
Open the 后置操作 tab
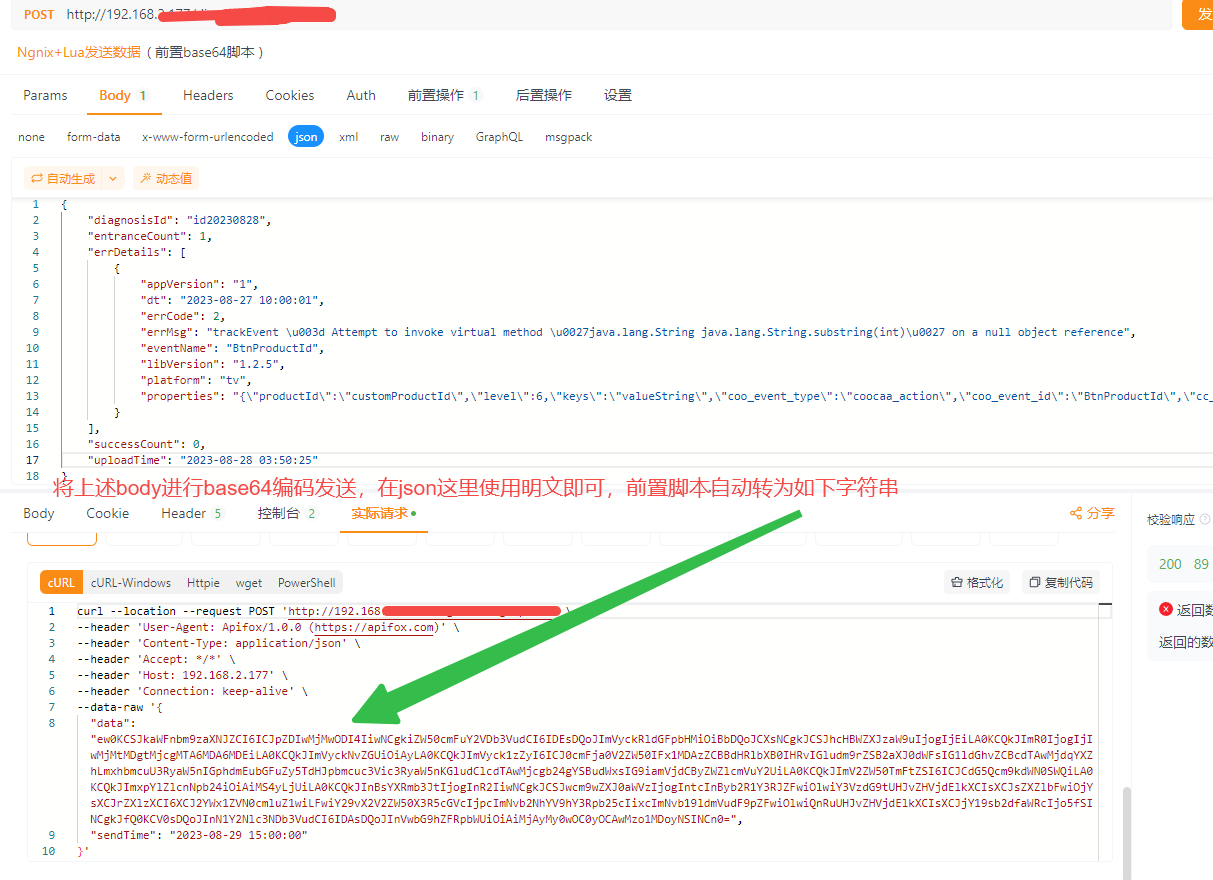544,95
